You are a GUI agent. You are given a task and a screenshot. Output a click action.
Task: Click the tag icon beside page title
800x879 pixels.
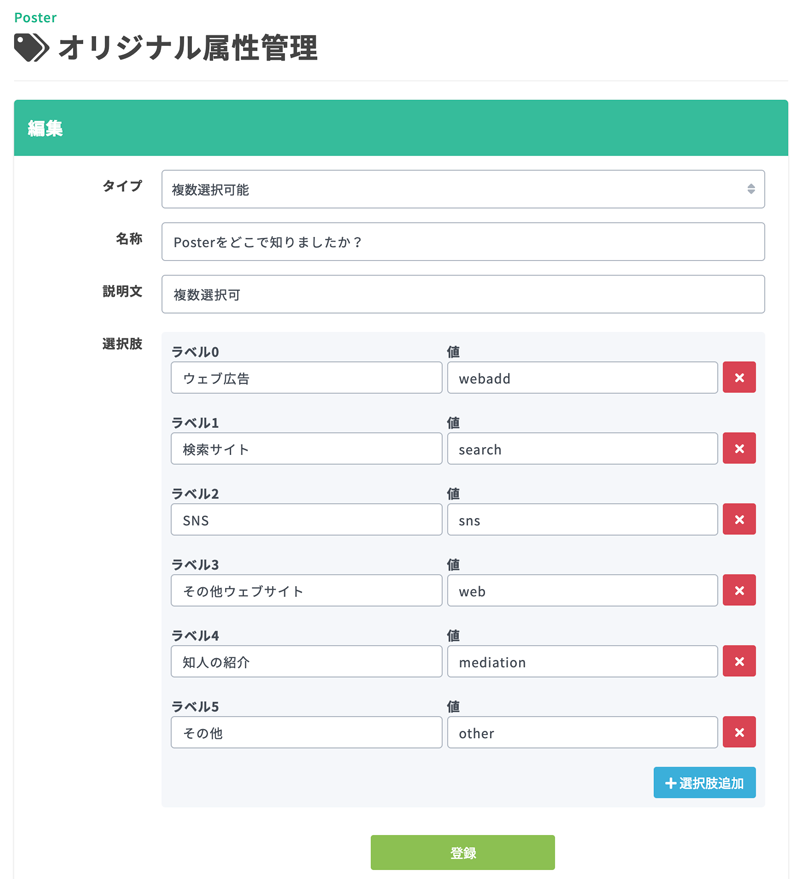(x=31, y=48)
